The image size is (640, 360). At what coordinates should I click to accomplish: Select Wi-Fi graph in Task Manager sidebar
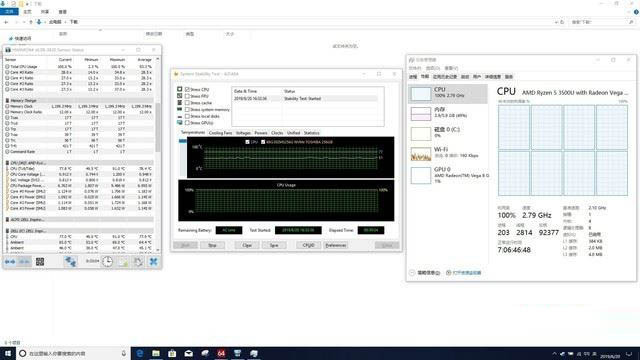click(x=421, y=154)
